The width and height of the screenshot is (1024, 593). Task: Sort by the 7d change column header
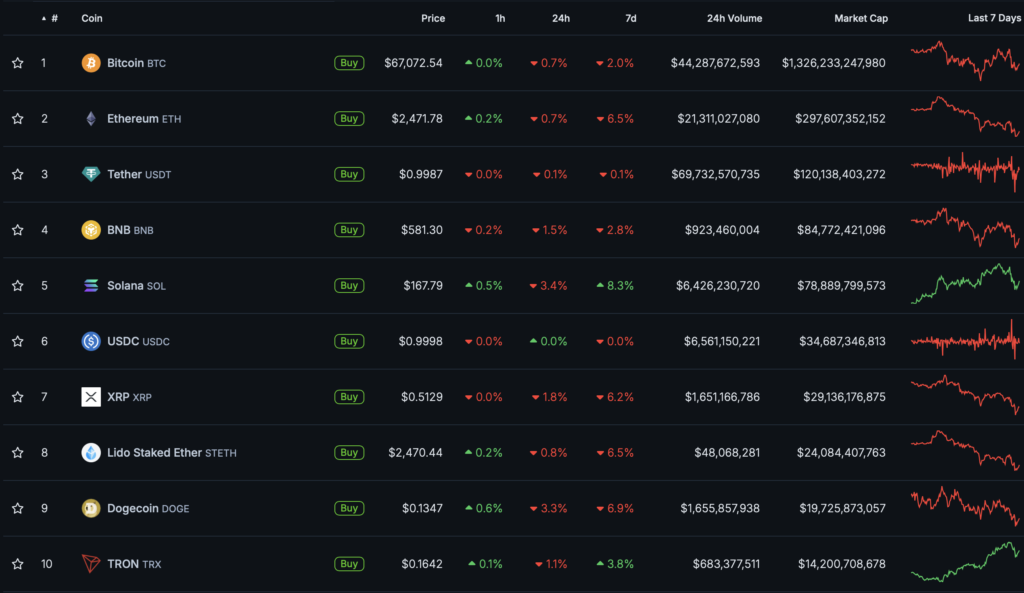(629, 18)
